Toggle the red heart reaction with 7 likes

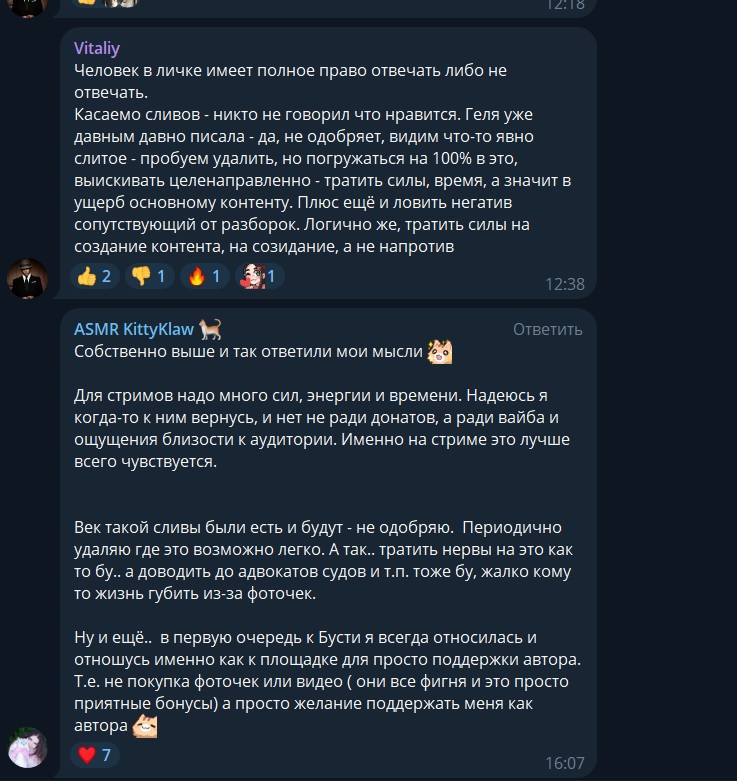pyautogui.click(x=95, y=755)
